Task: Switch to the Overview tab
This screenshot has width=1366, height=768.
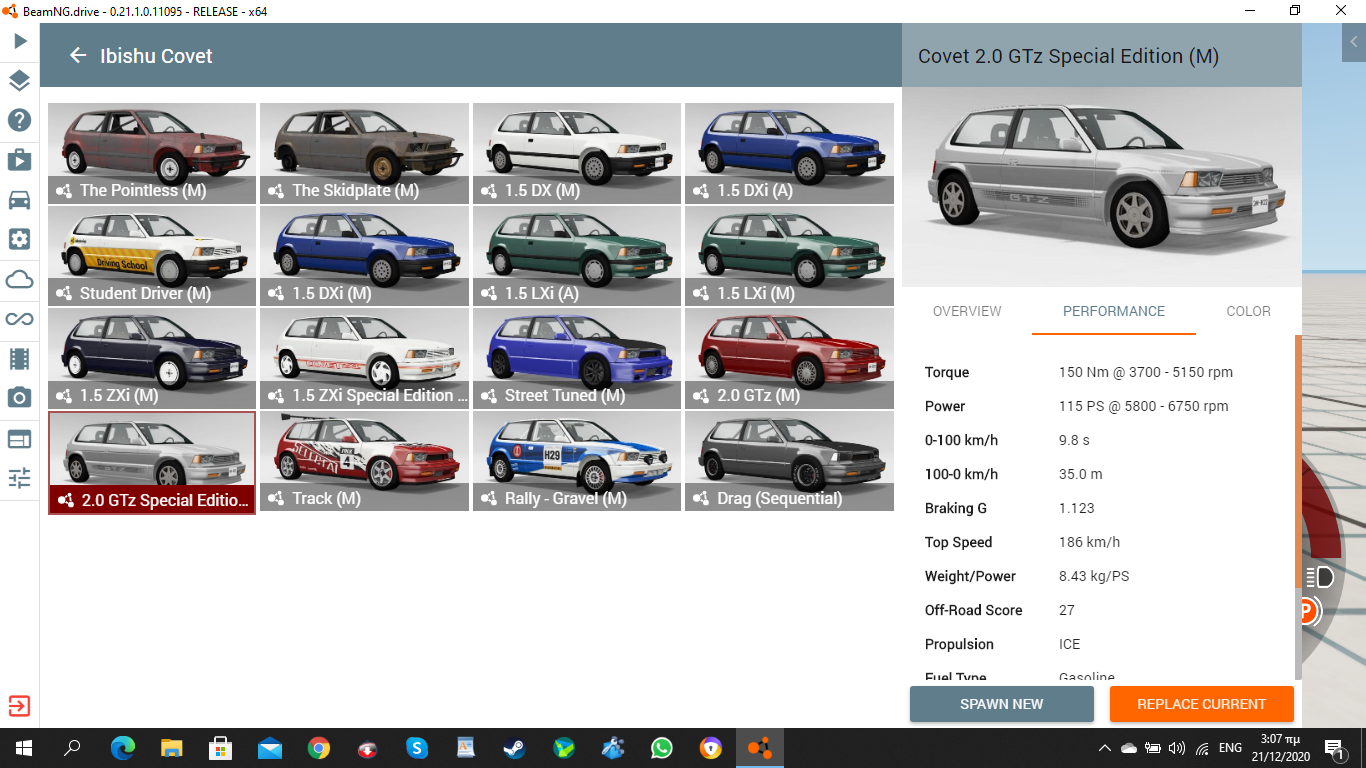Action: point(967,311)
